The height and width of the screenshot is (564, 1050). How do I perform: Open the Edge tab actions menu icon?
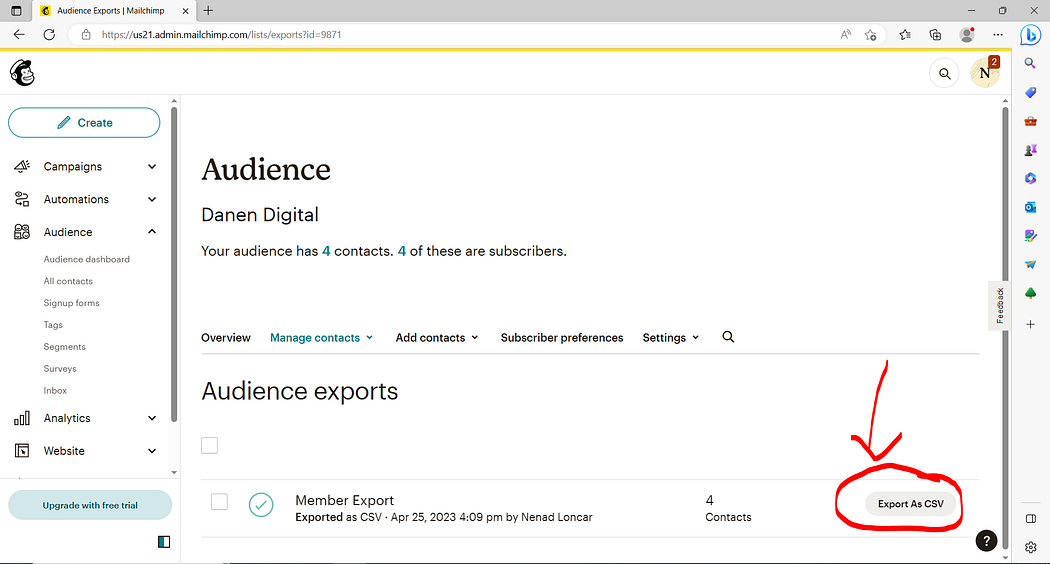coord(16,11)
